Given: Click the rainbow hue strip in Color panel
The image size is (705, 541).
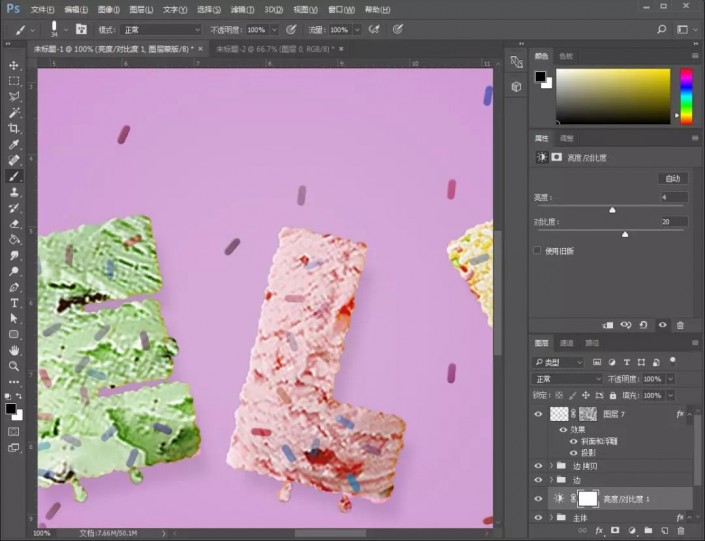Looking at the screenshot, I should 686,96.
